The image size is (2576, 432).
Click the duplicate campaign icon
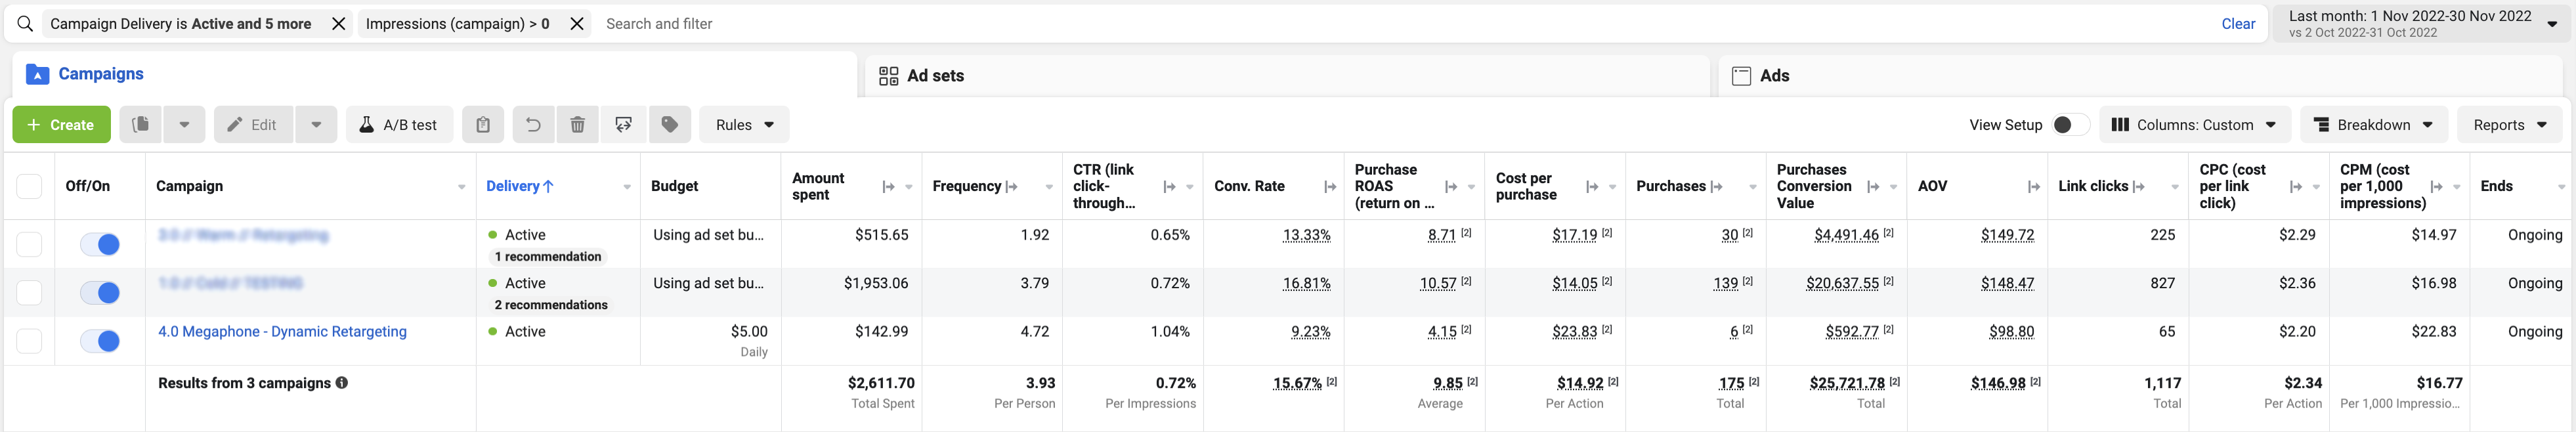(141, 125)
